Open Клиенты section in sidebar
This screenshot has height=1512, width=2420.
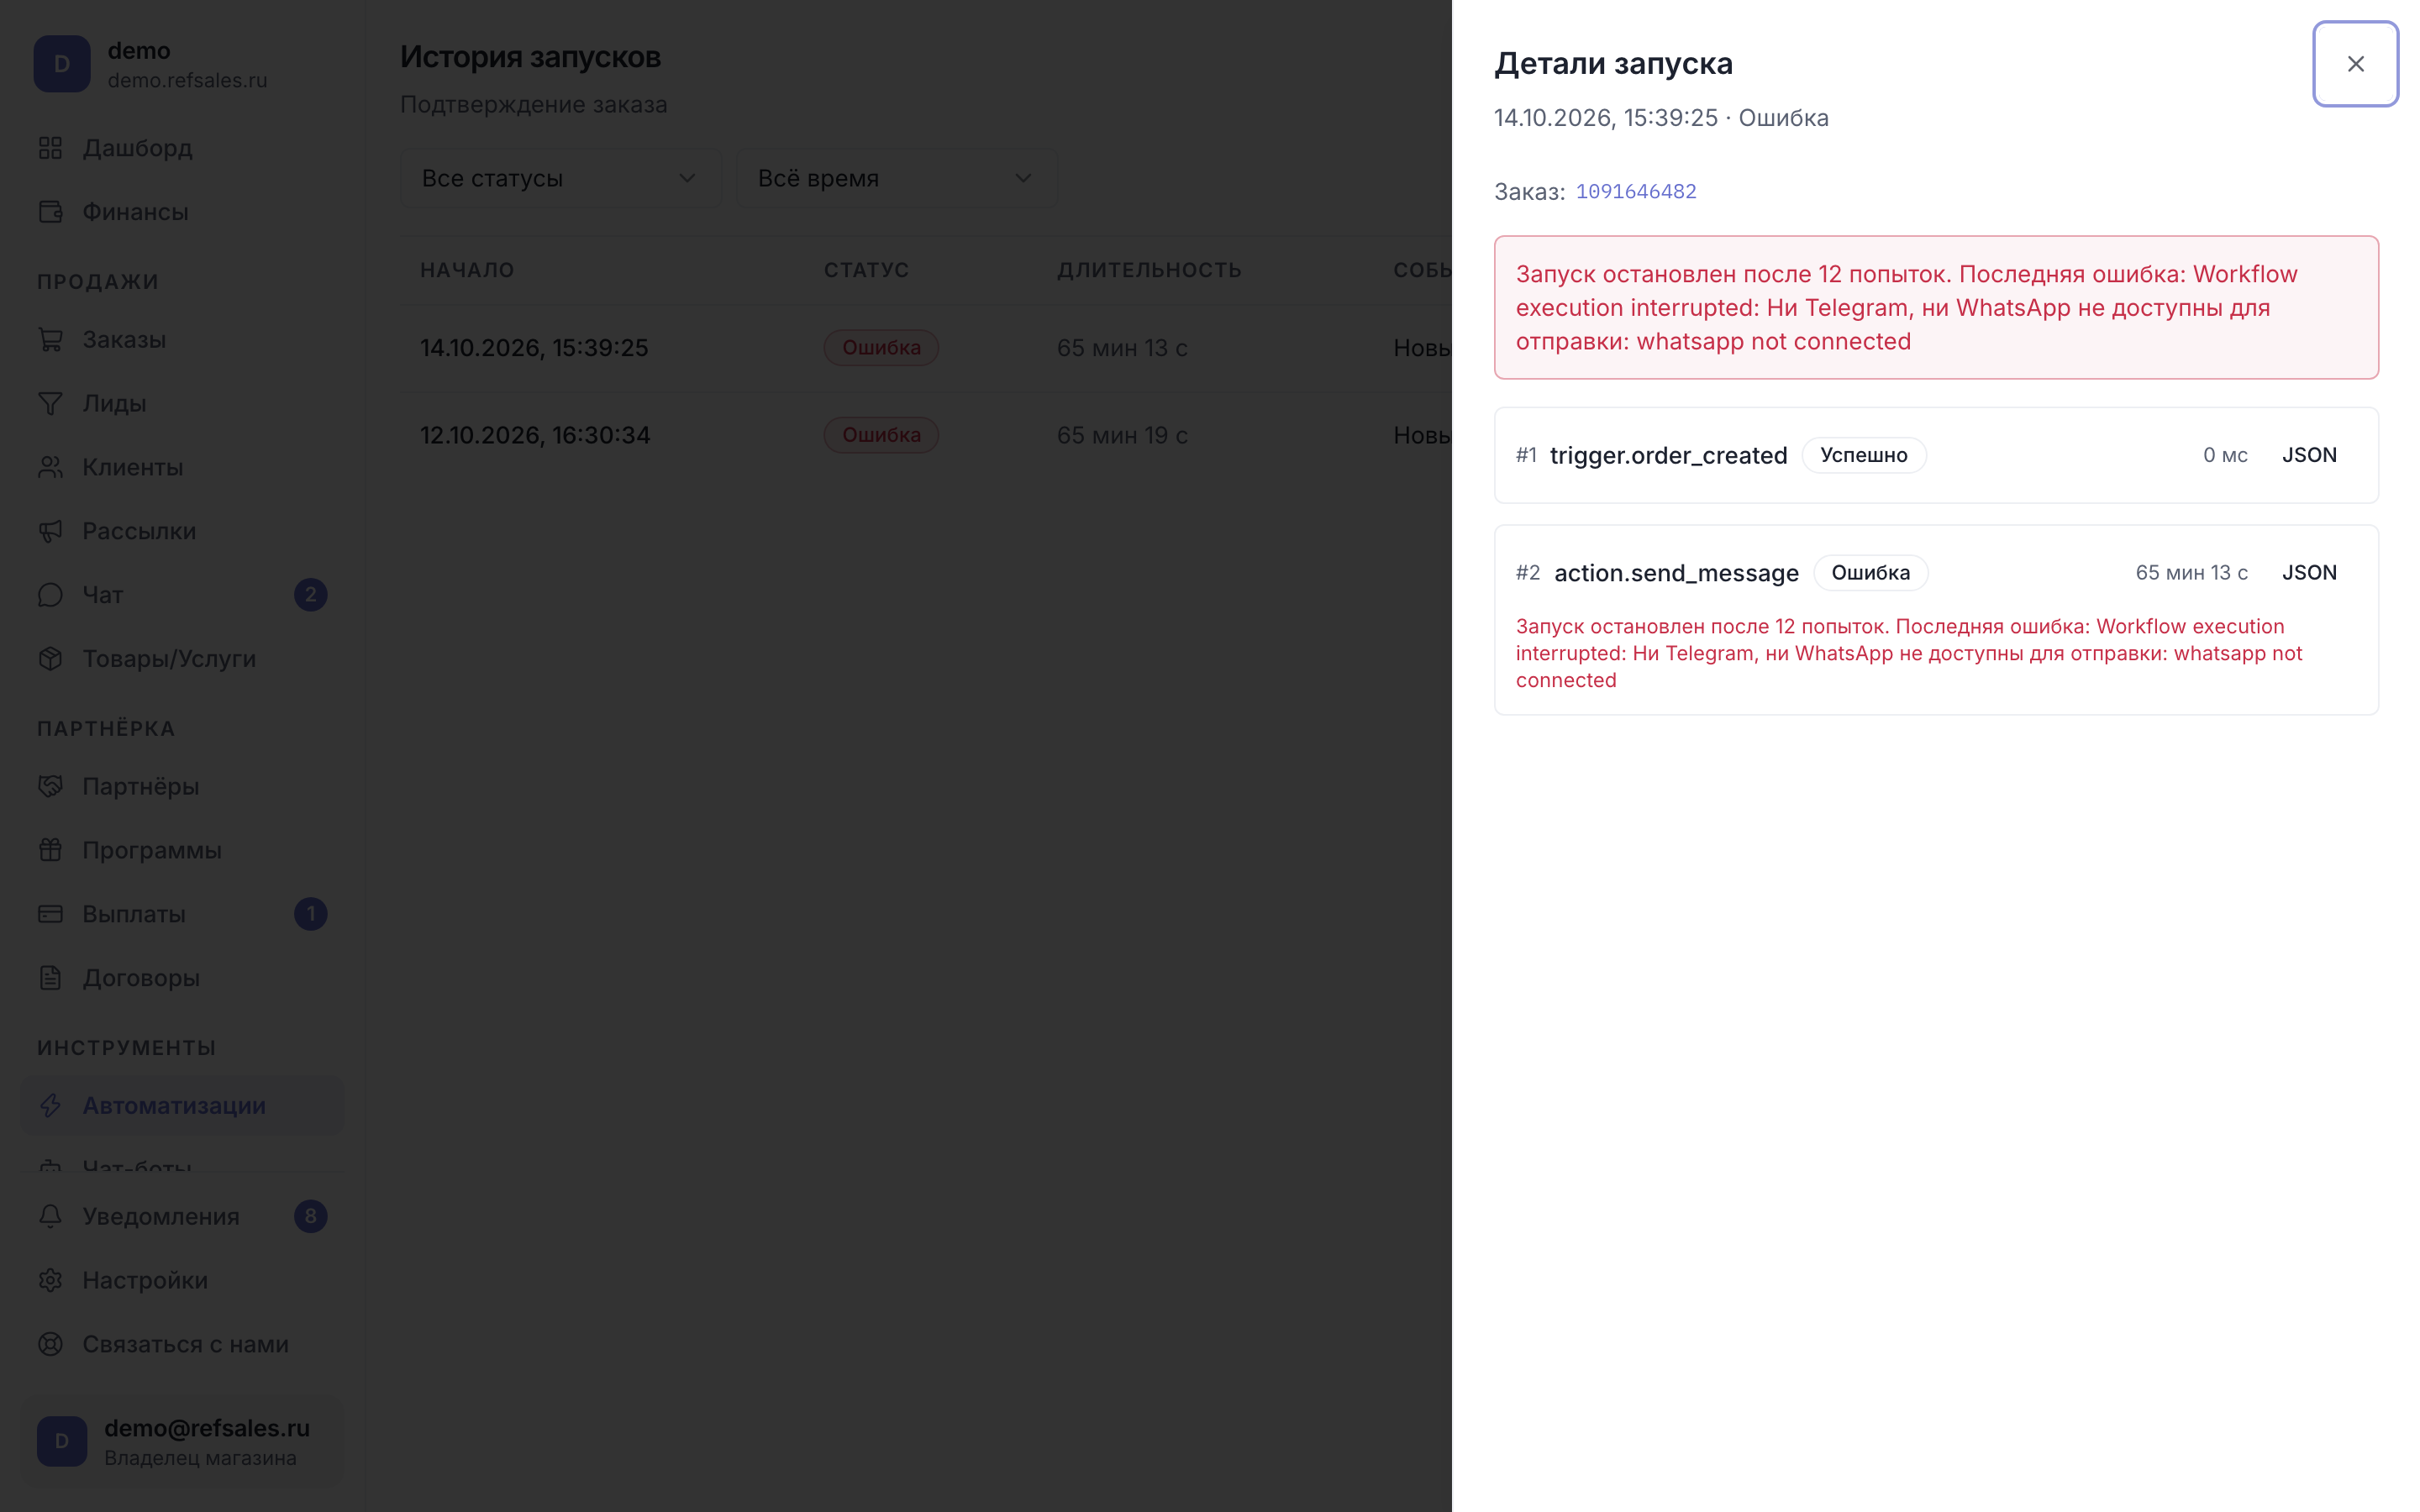pyautogui.click(x=182, y=467)
